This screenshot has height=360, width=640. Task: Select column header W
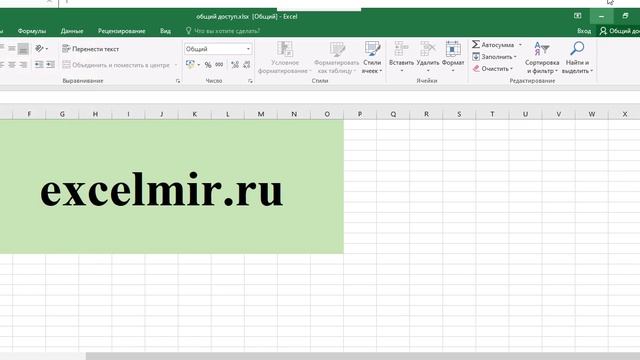click(x=592, y=114)
